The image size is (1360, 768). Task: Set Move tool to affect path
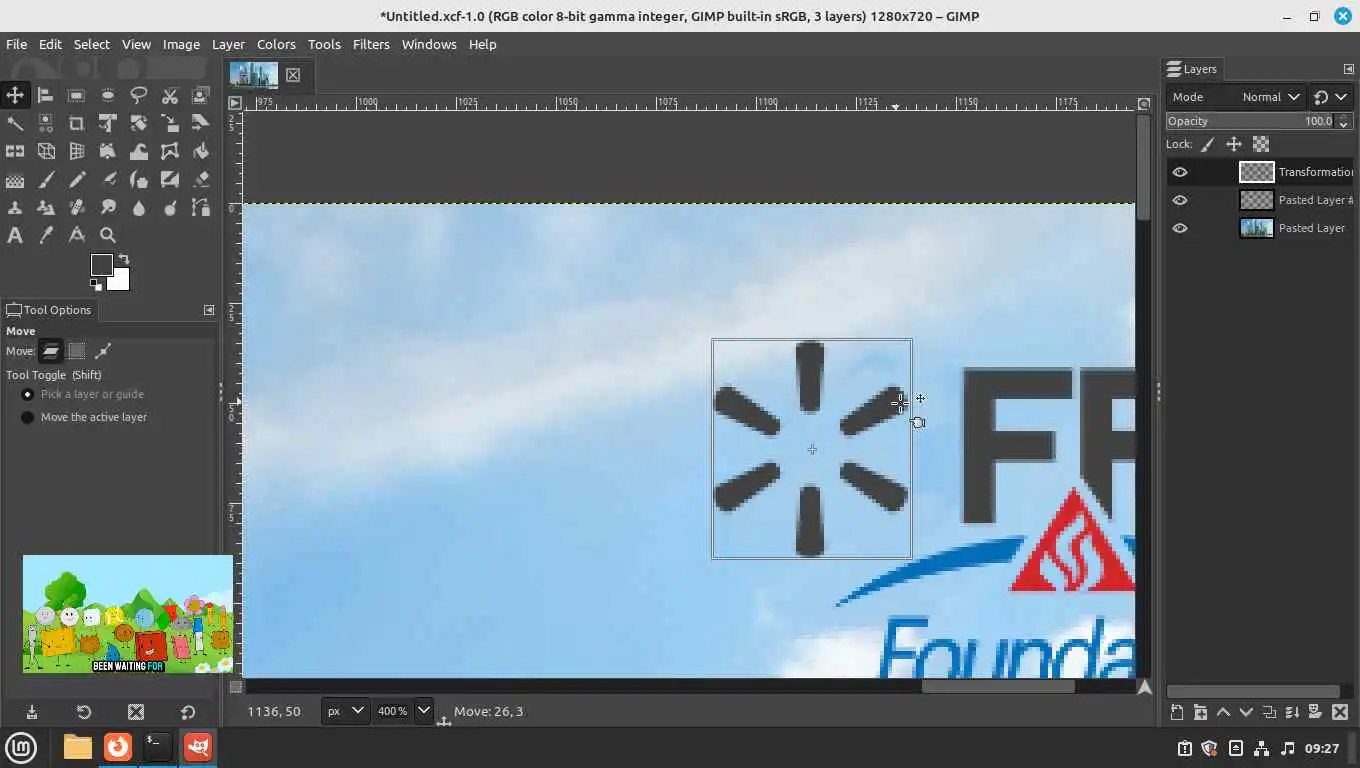click(102, 350)
